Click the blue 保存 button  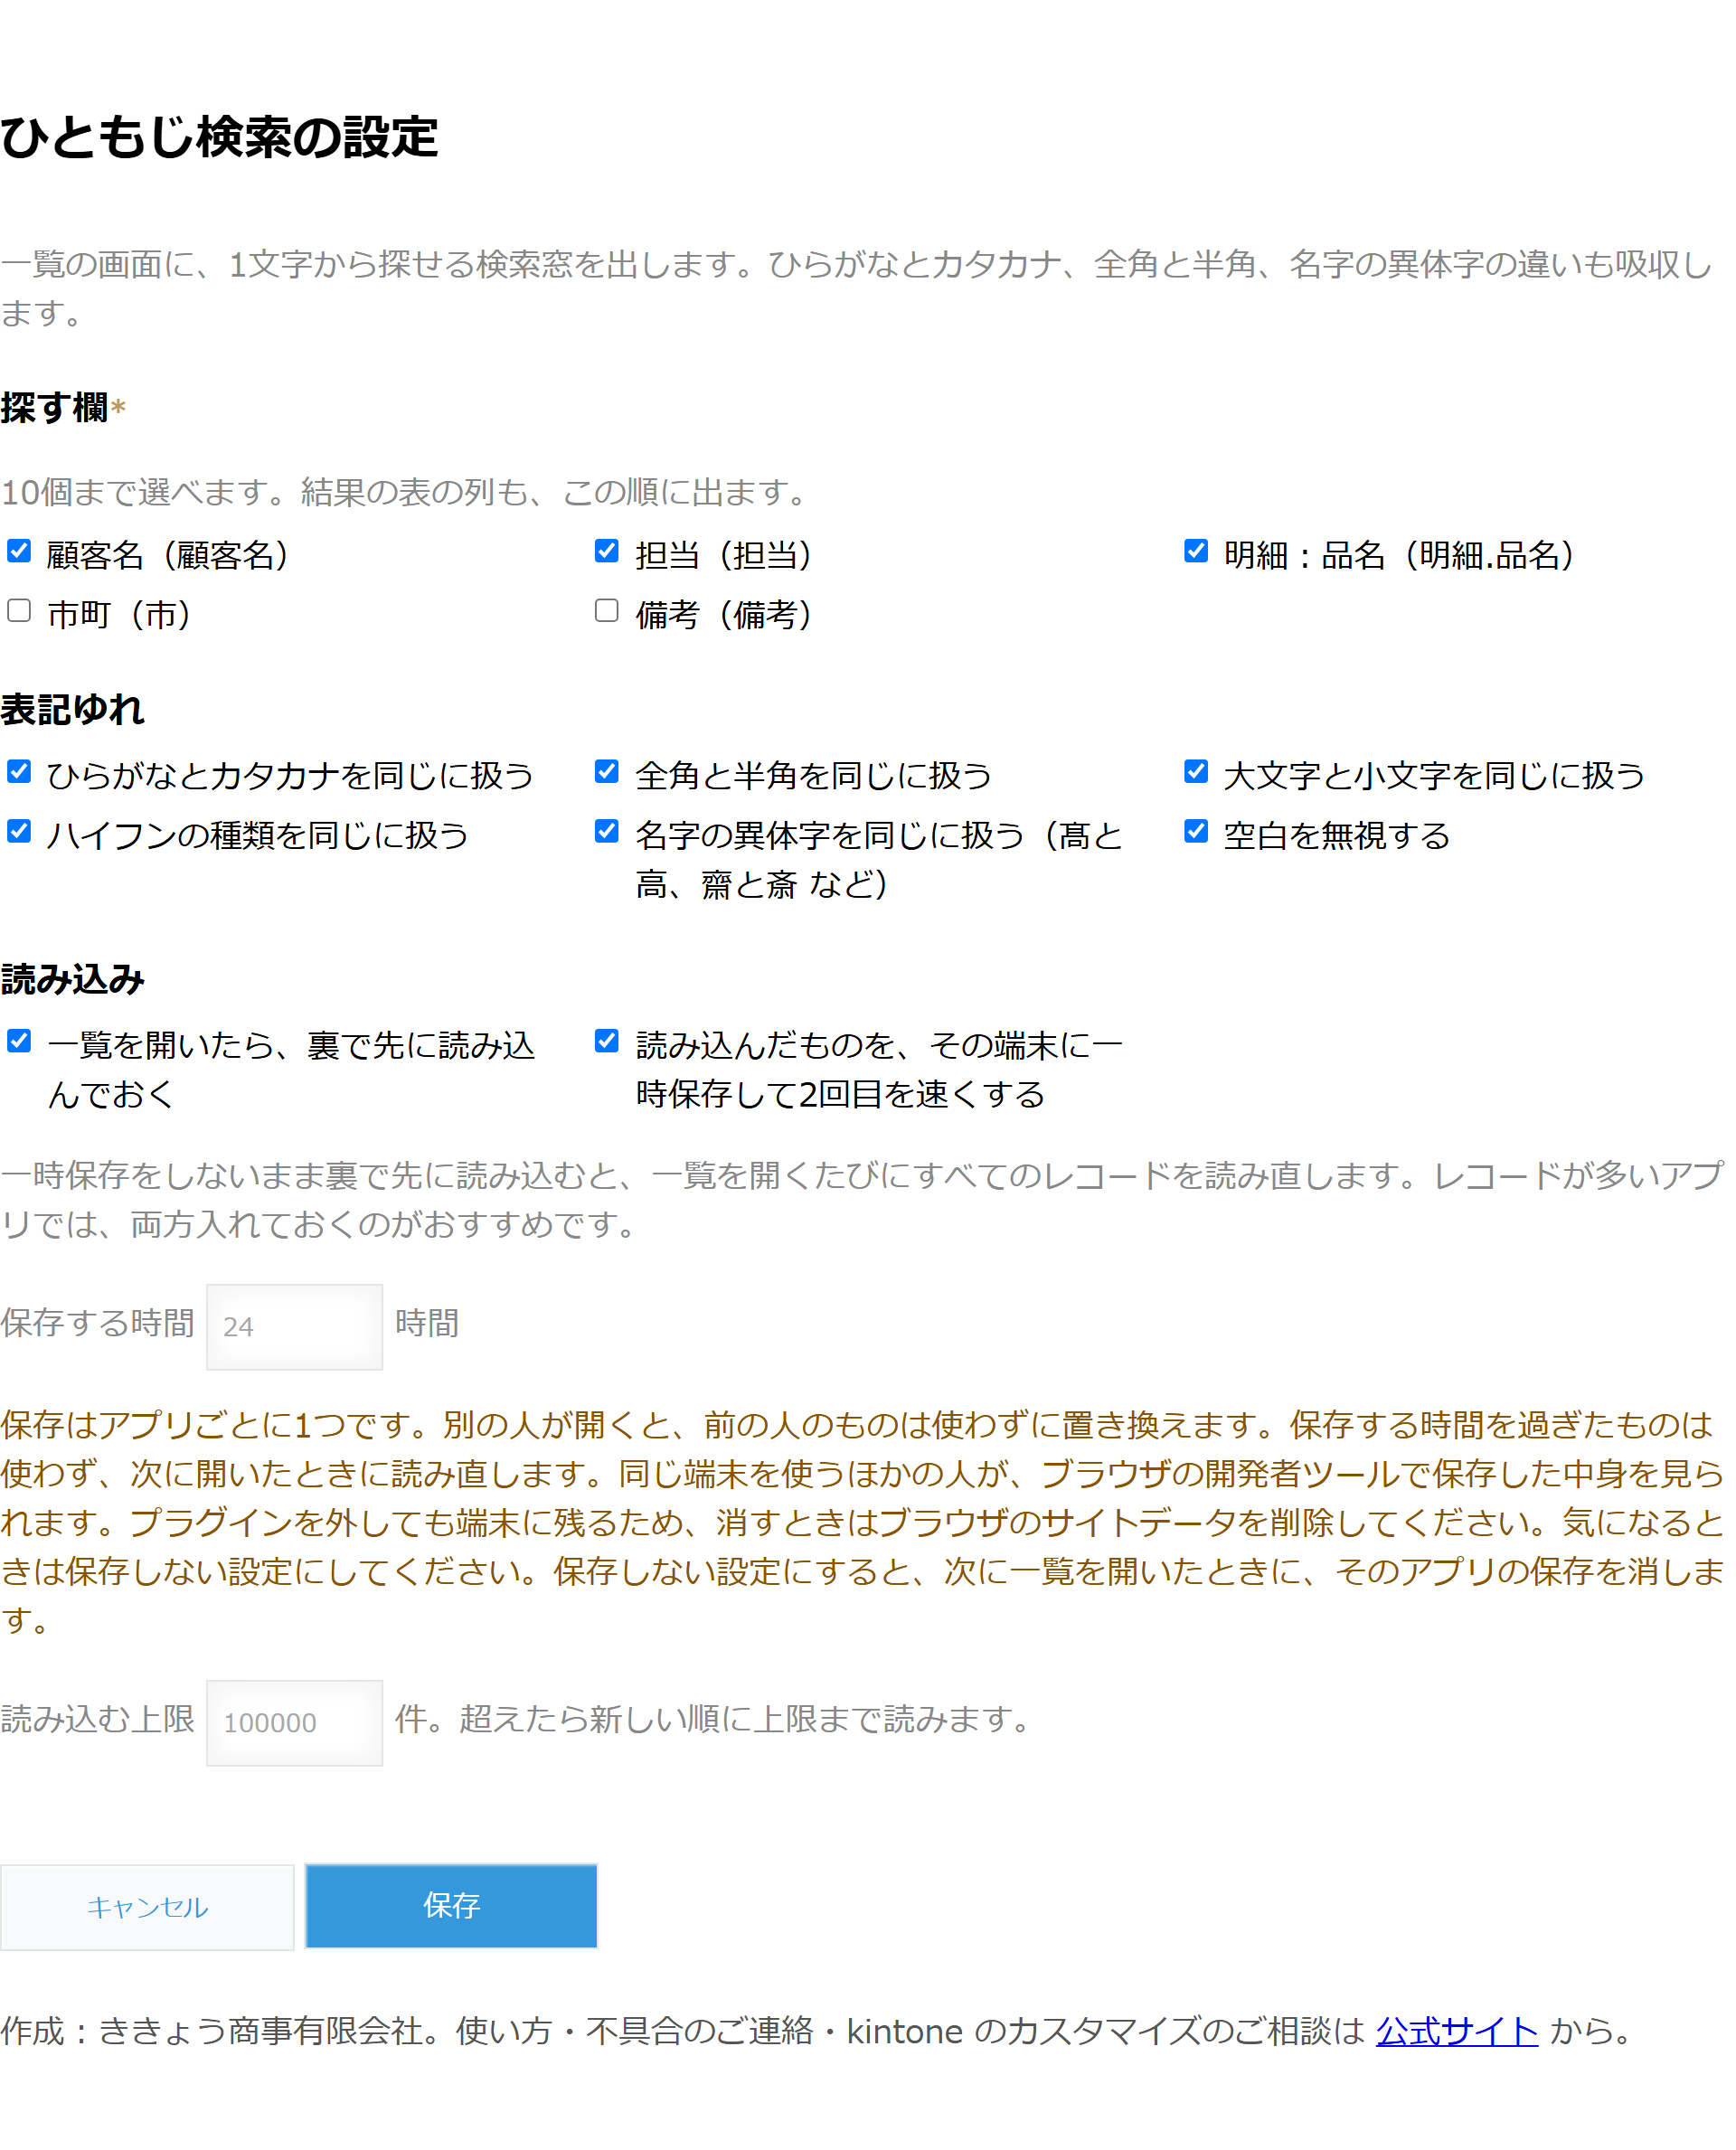[x=451, y=1906]
